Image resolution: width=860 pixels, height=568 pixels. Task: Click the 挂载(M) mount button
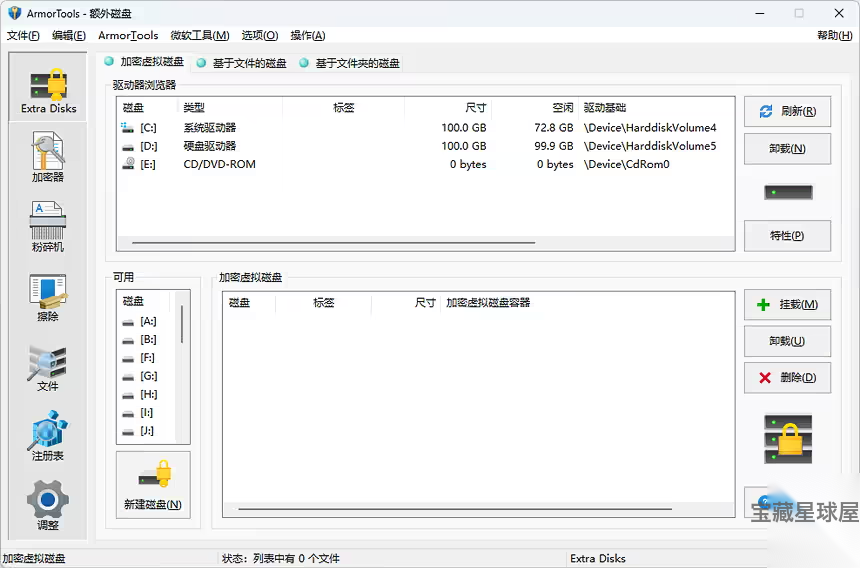pos(787,304)
